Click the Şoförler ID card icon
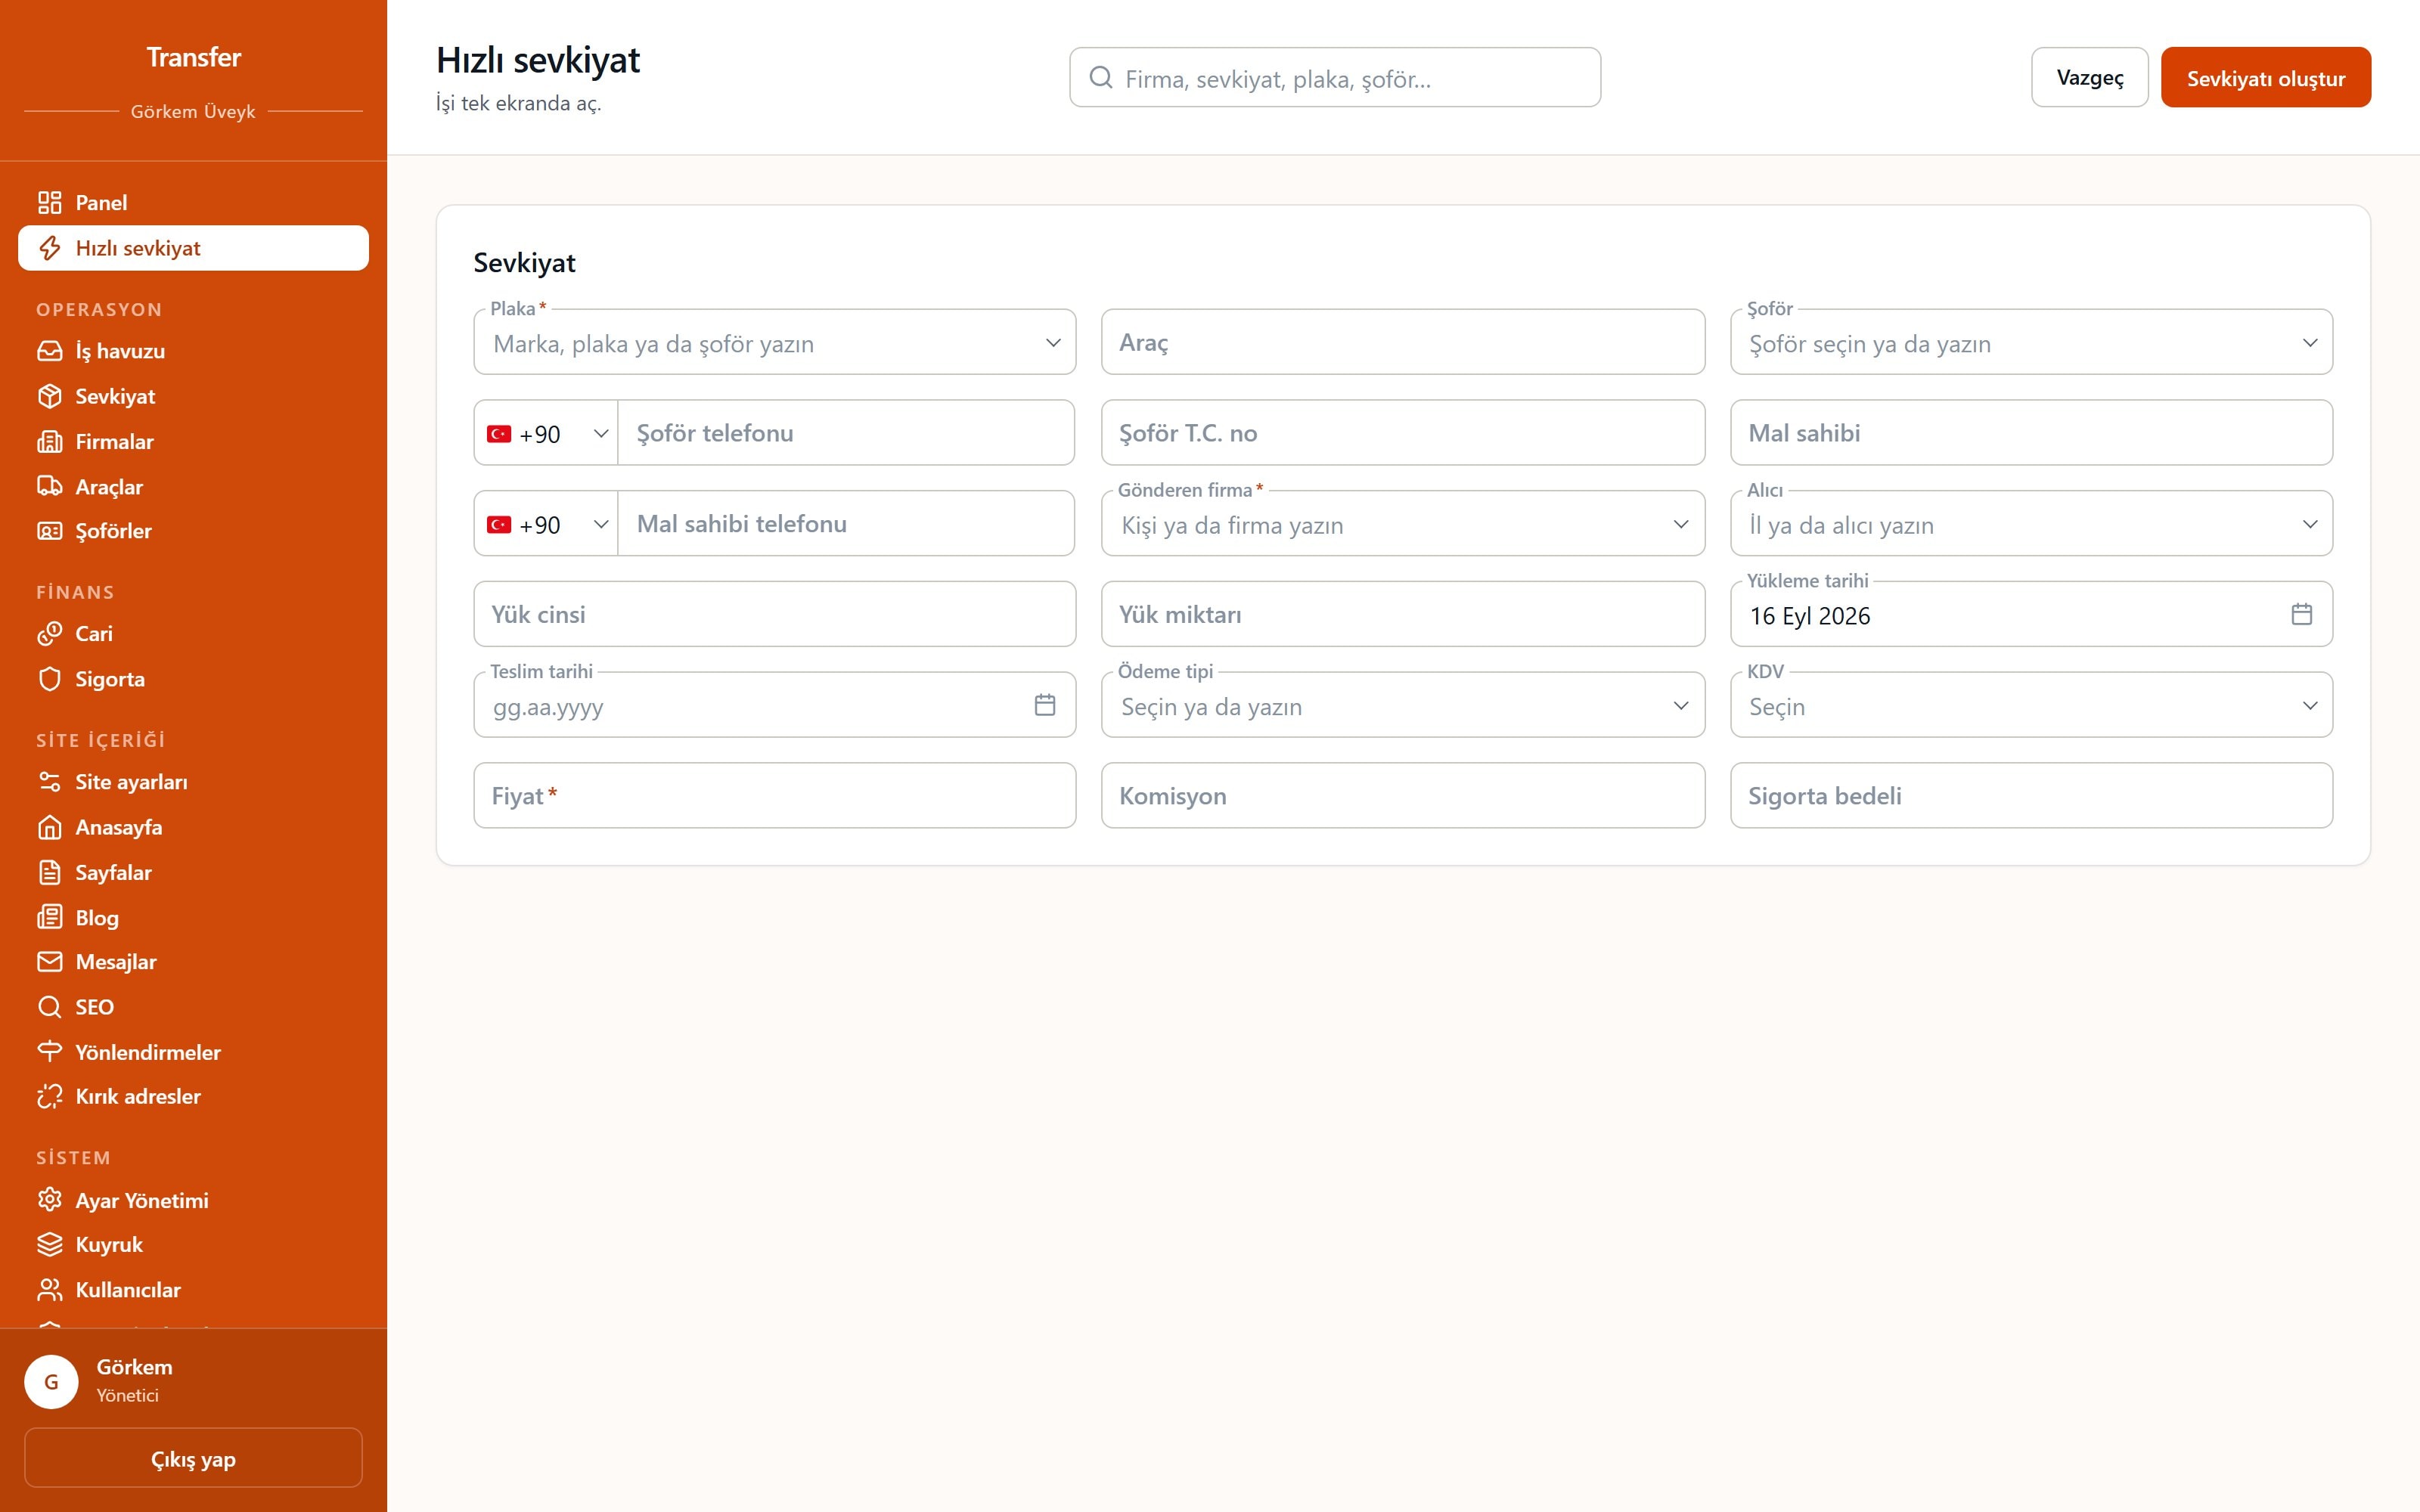Image resolution: width=2420 pixels, height=1512 pixels. click(x=49, y=531)
